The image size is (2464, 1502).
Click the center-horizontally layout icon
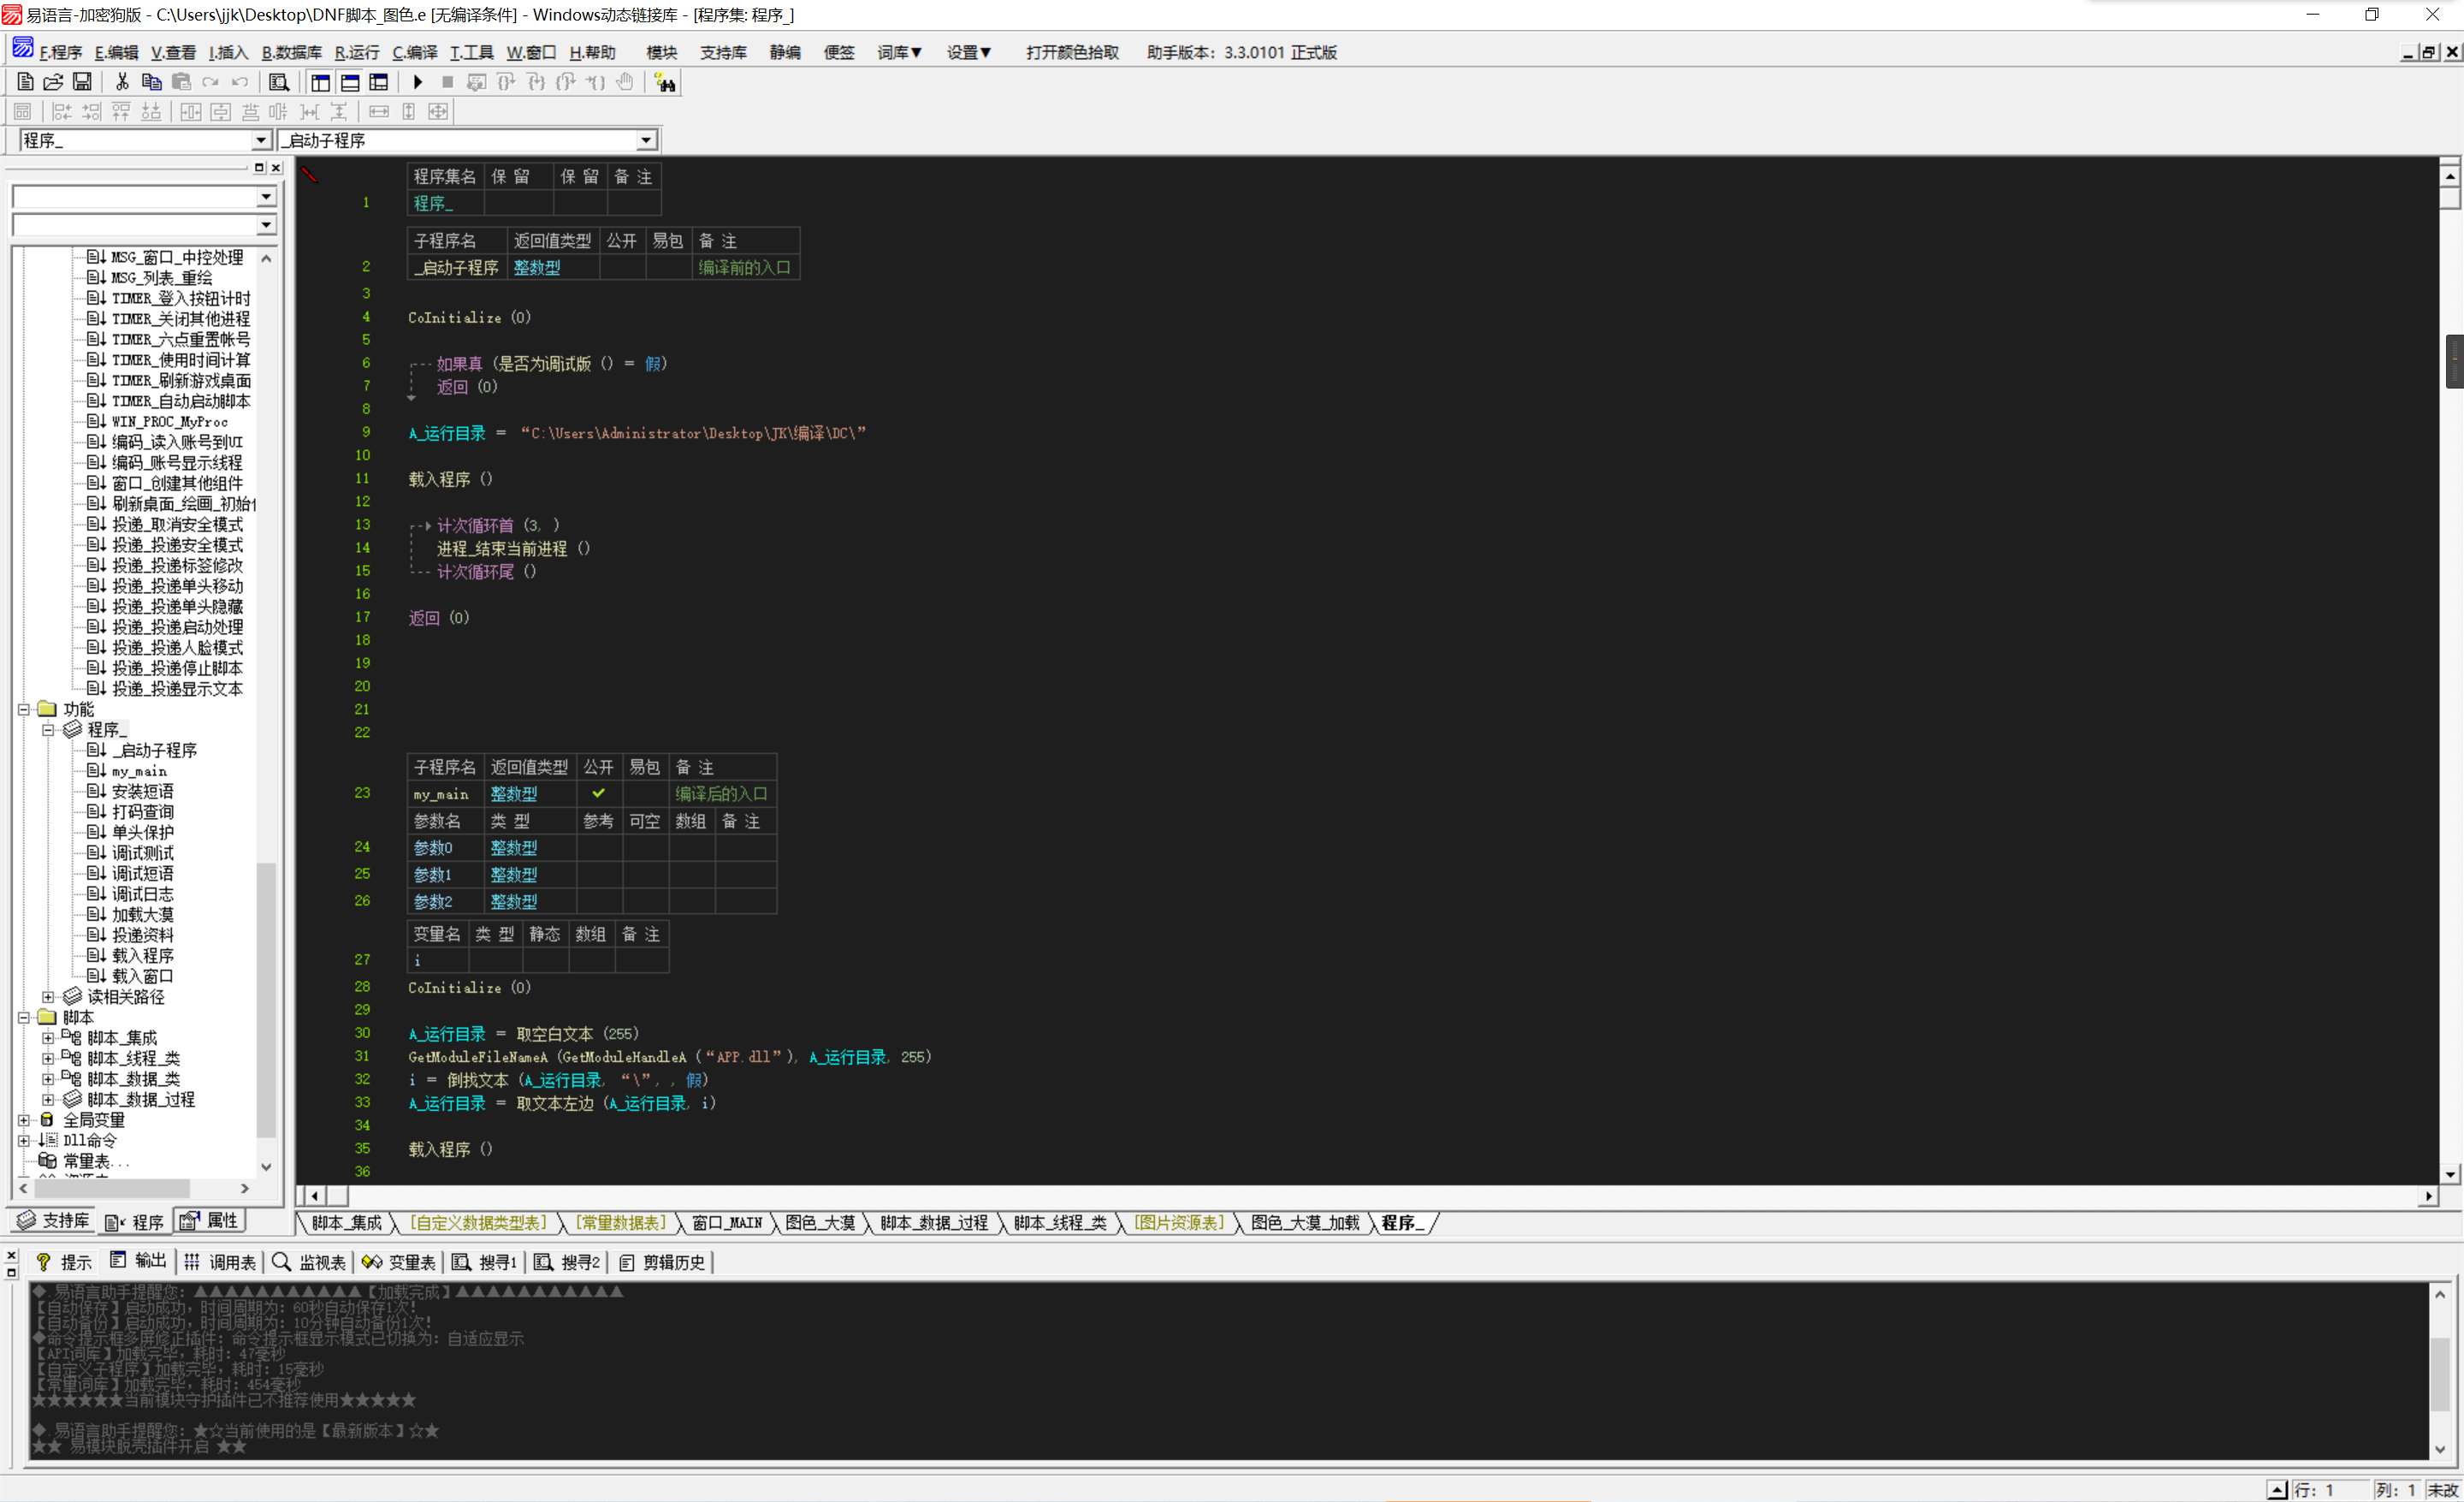point(191,111)
